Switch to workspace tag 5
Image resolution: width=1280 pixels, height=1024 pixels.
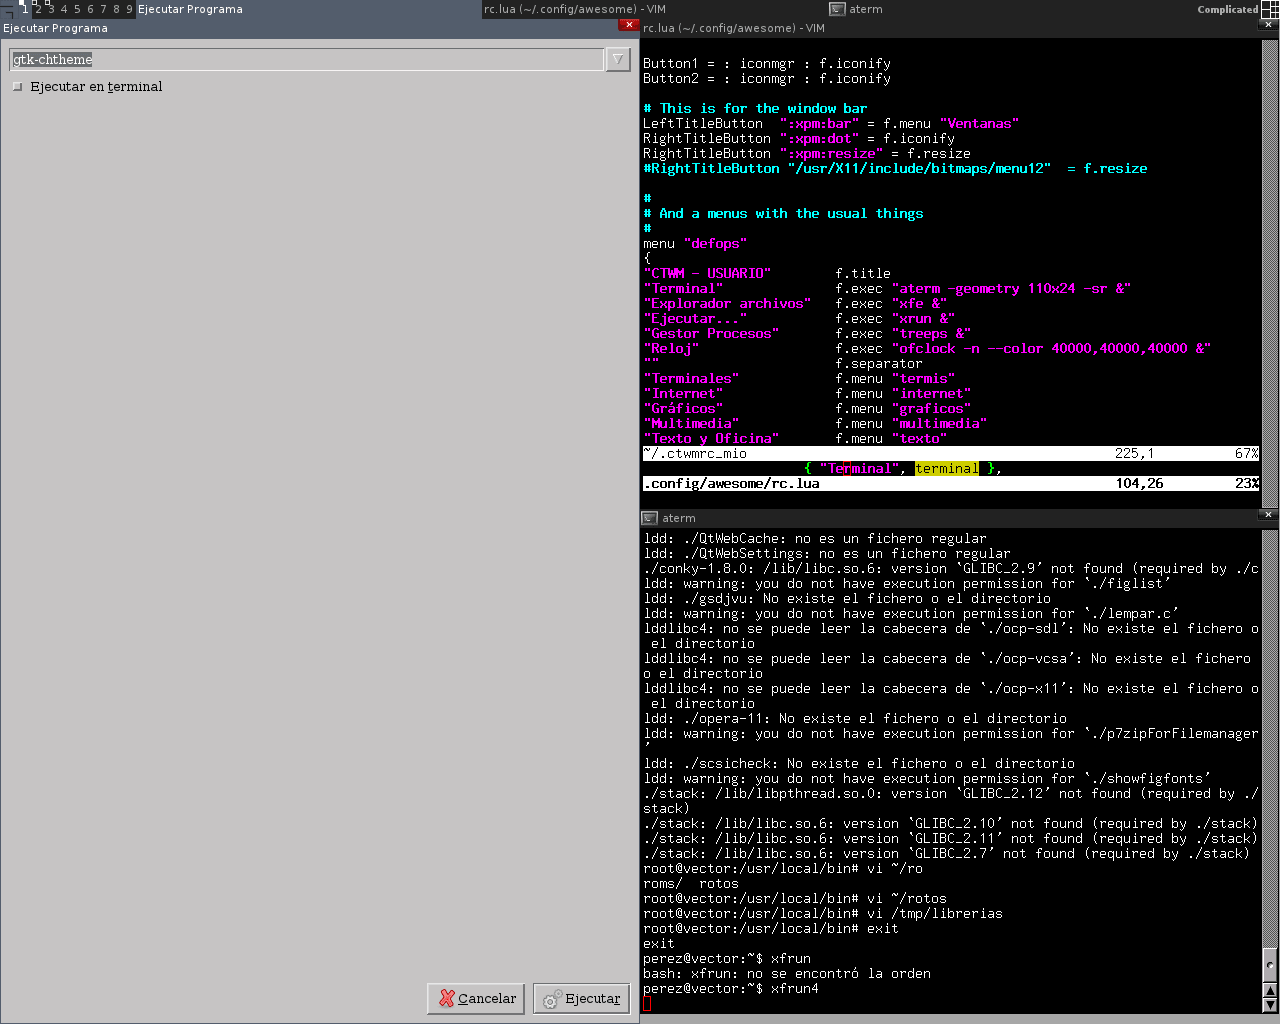tap(77, 9)
